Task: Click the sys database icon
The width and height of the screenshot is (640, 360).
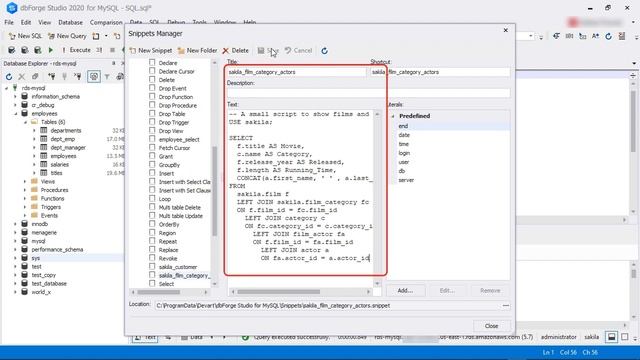Action: (24, 258)
